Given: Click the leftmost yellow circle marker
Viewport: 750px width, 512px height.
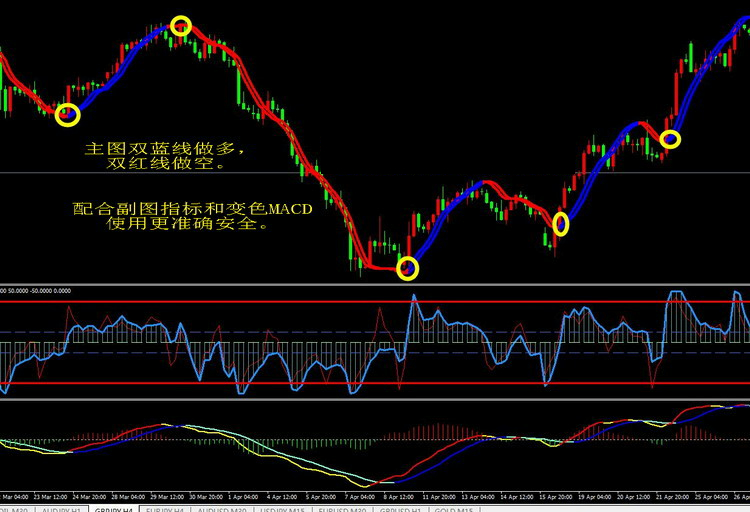Looking at the screenshot, I should [x=67, y=115].
